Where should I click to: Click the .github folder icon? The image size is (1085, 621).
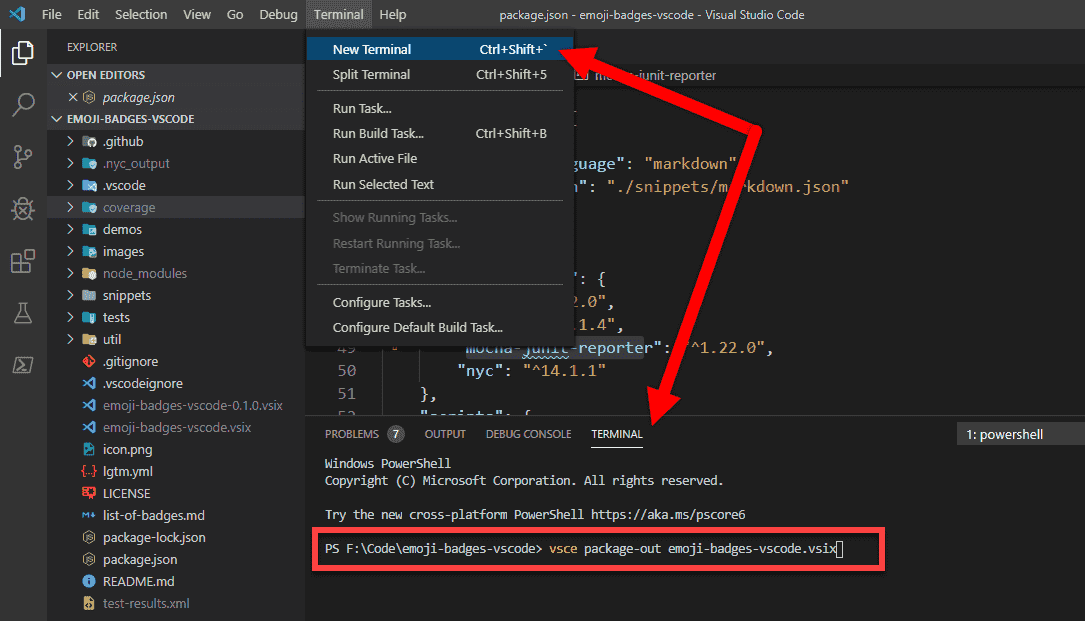[89, 141]
